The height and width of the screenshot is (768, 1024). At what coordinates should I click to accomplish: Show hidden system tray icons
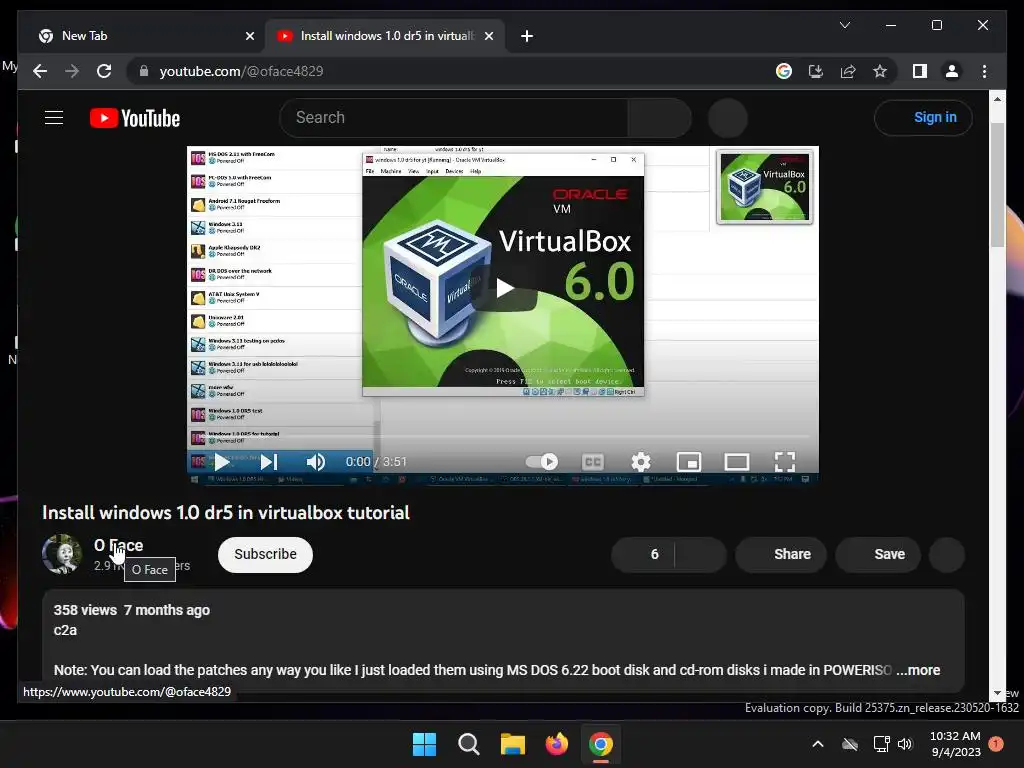point(817,744)
